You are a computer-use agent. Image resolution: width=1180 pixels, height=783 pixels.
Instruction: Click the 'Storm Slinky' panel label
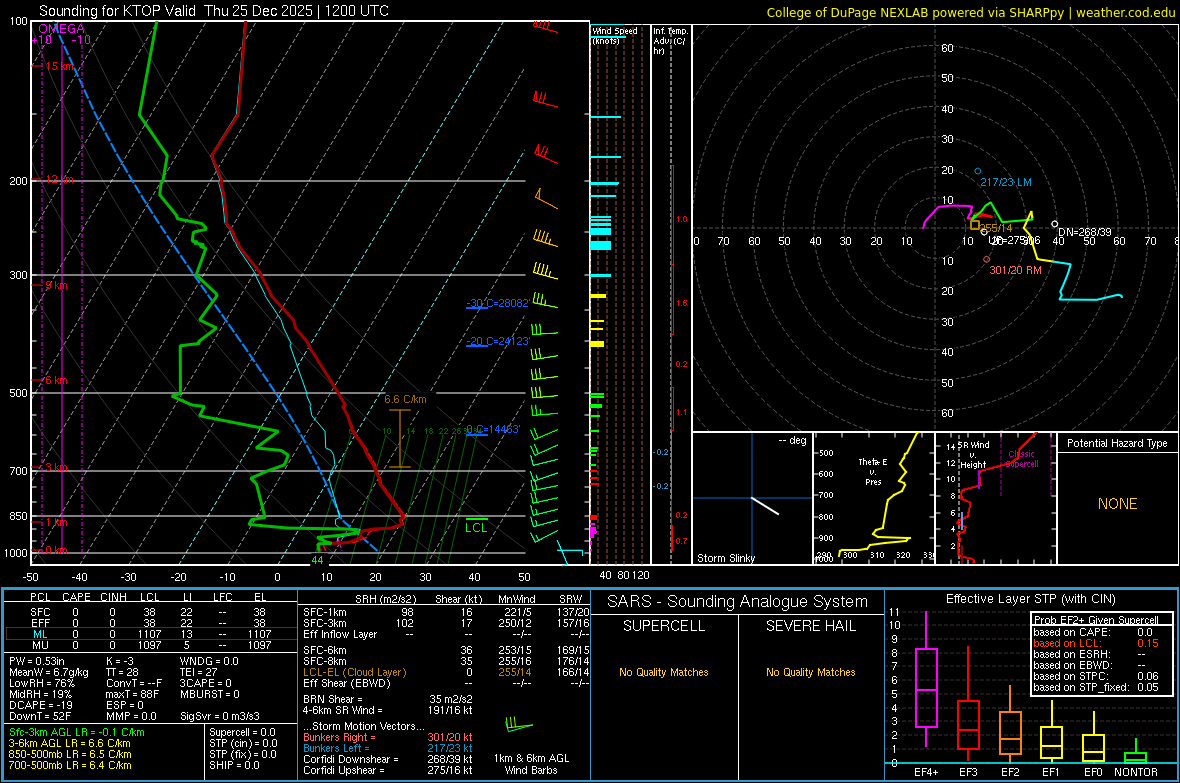tap(725, 558)
